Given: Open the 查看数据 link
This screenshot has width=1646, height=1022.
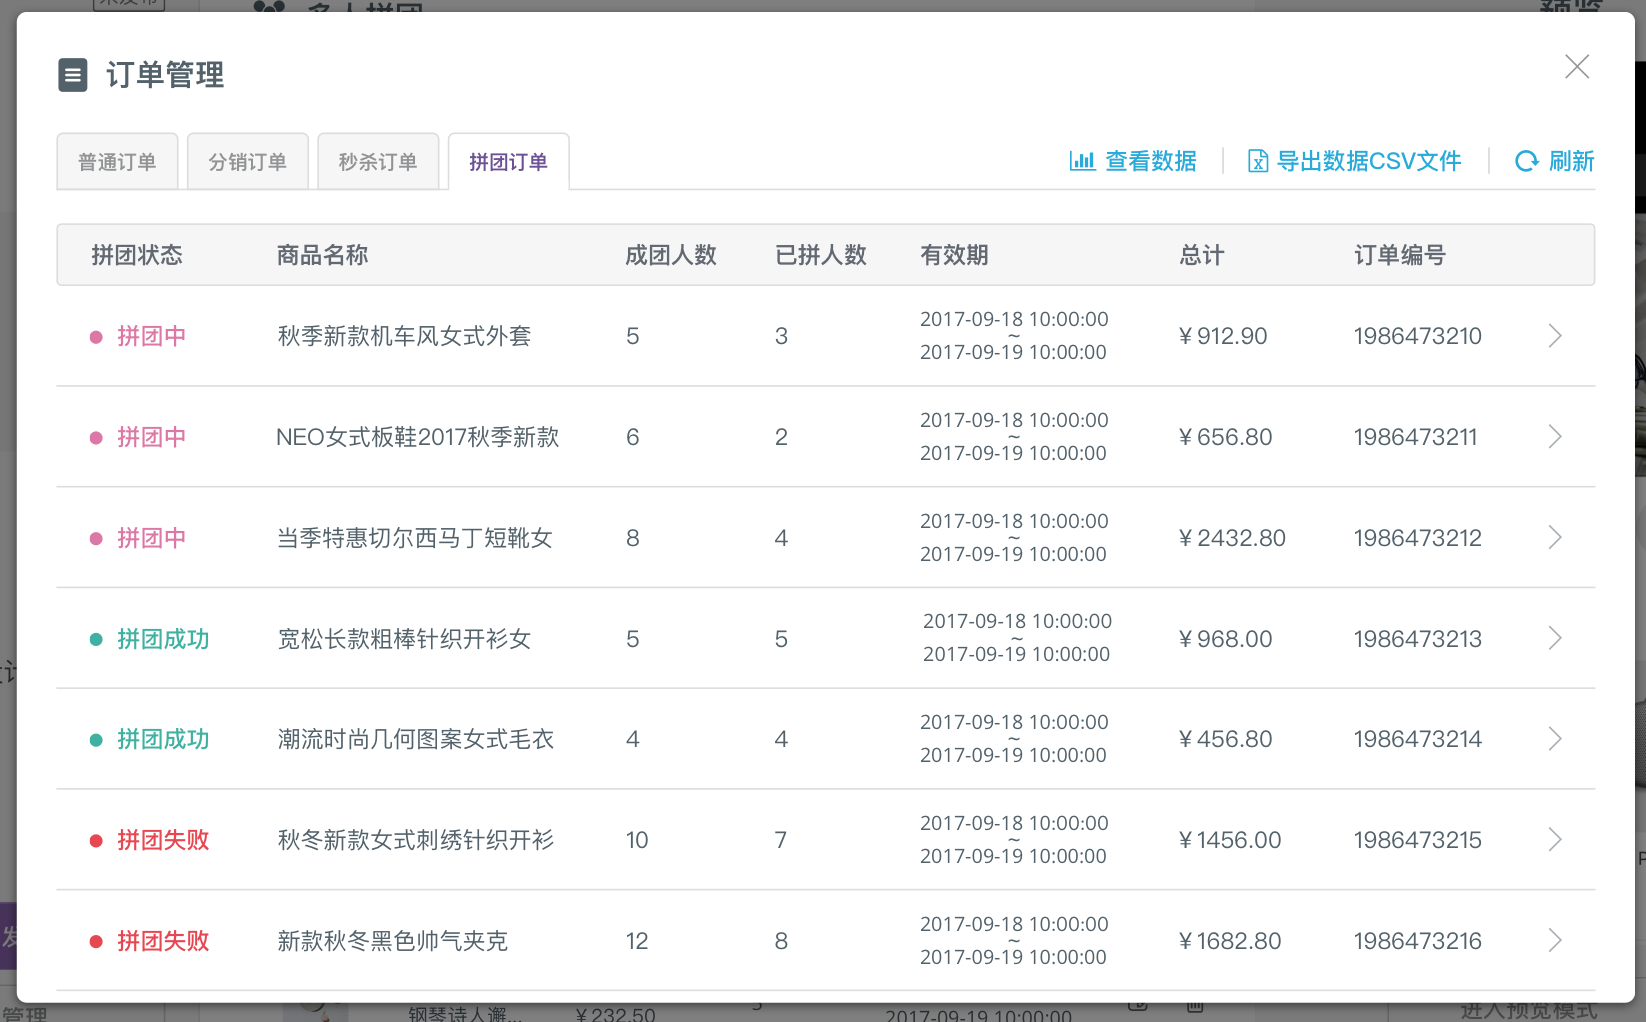Looking at the screenshot, I should [x=1150, y=161].
